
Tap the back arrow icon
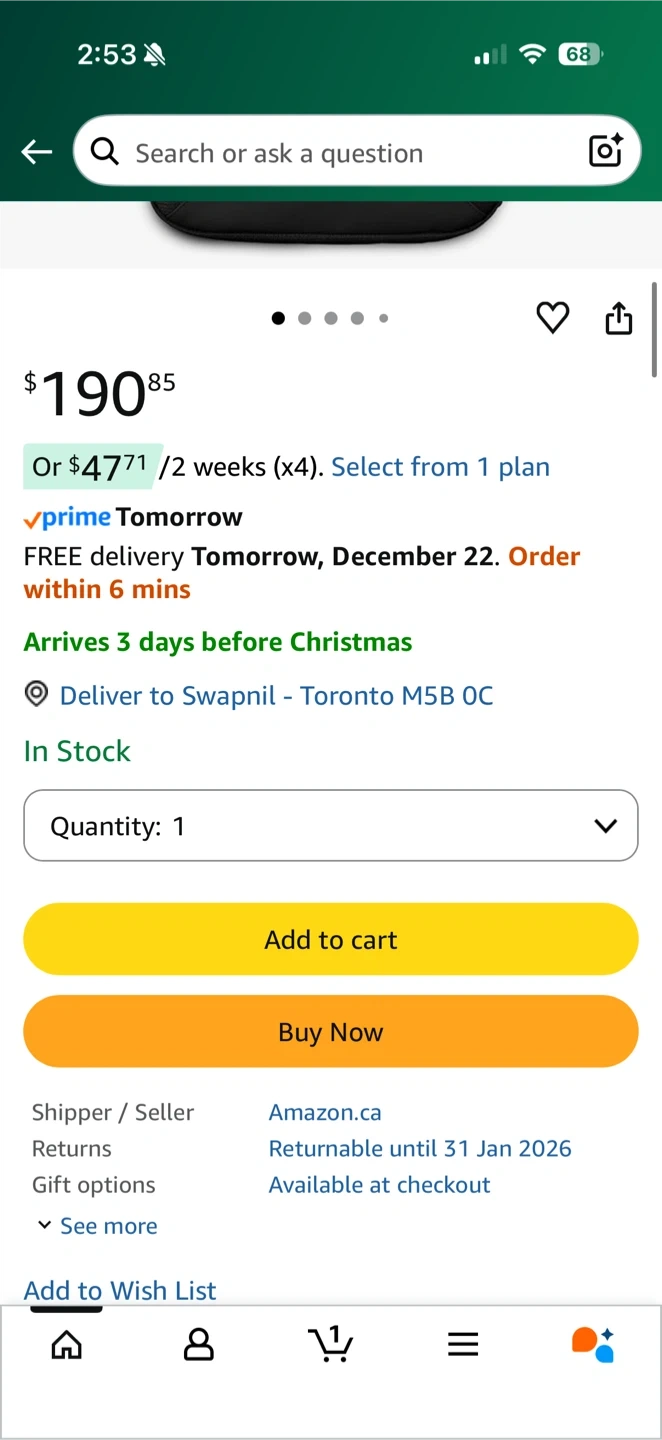pos(37,152)
